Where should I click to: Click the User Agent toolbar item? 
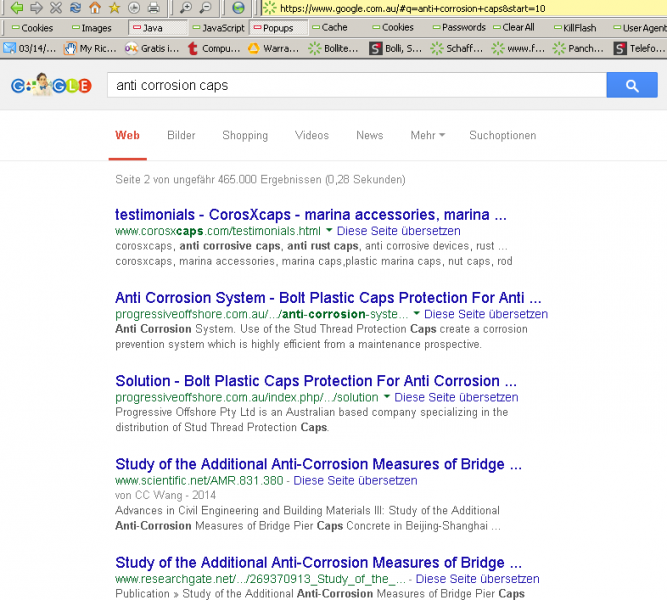coord(640,28)
